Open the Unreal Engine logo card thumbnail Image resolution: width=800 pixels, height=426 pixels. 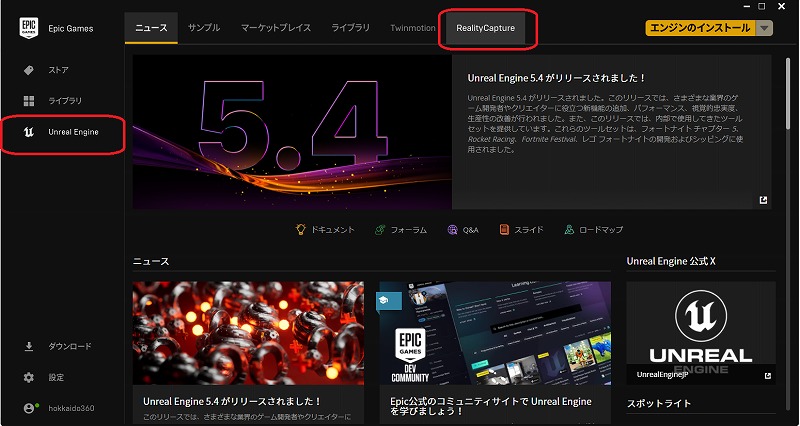click(x=701, y=333)
